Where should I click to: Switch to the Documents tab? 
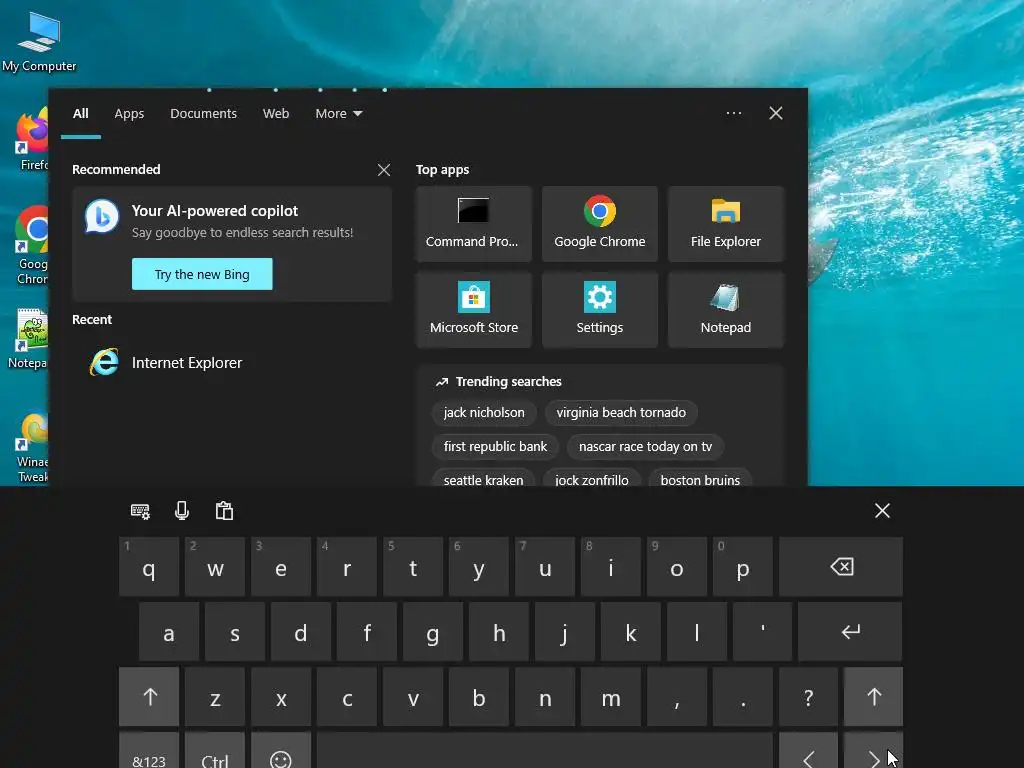(203, 114)
